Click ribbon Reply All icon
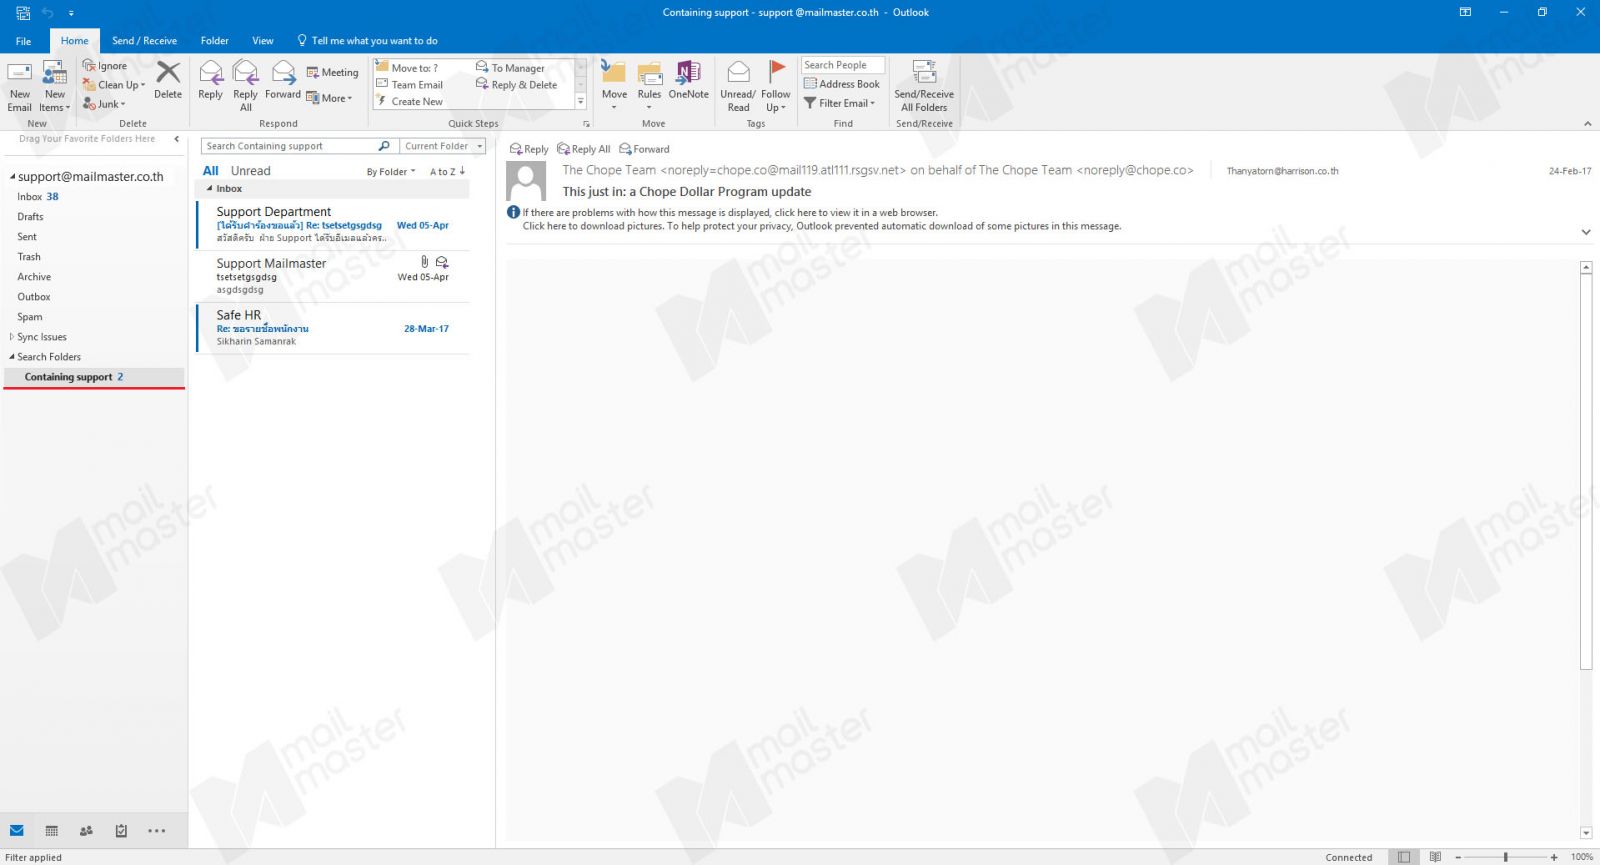 [245, 86]
